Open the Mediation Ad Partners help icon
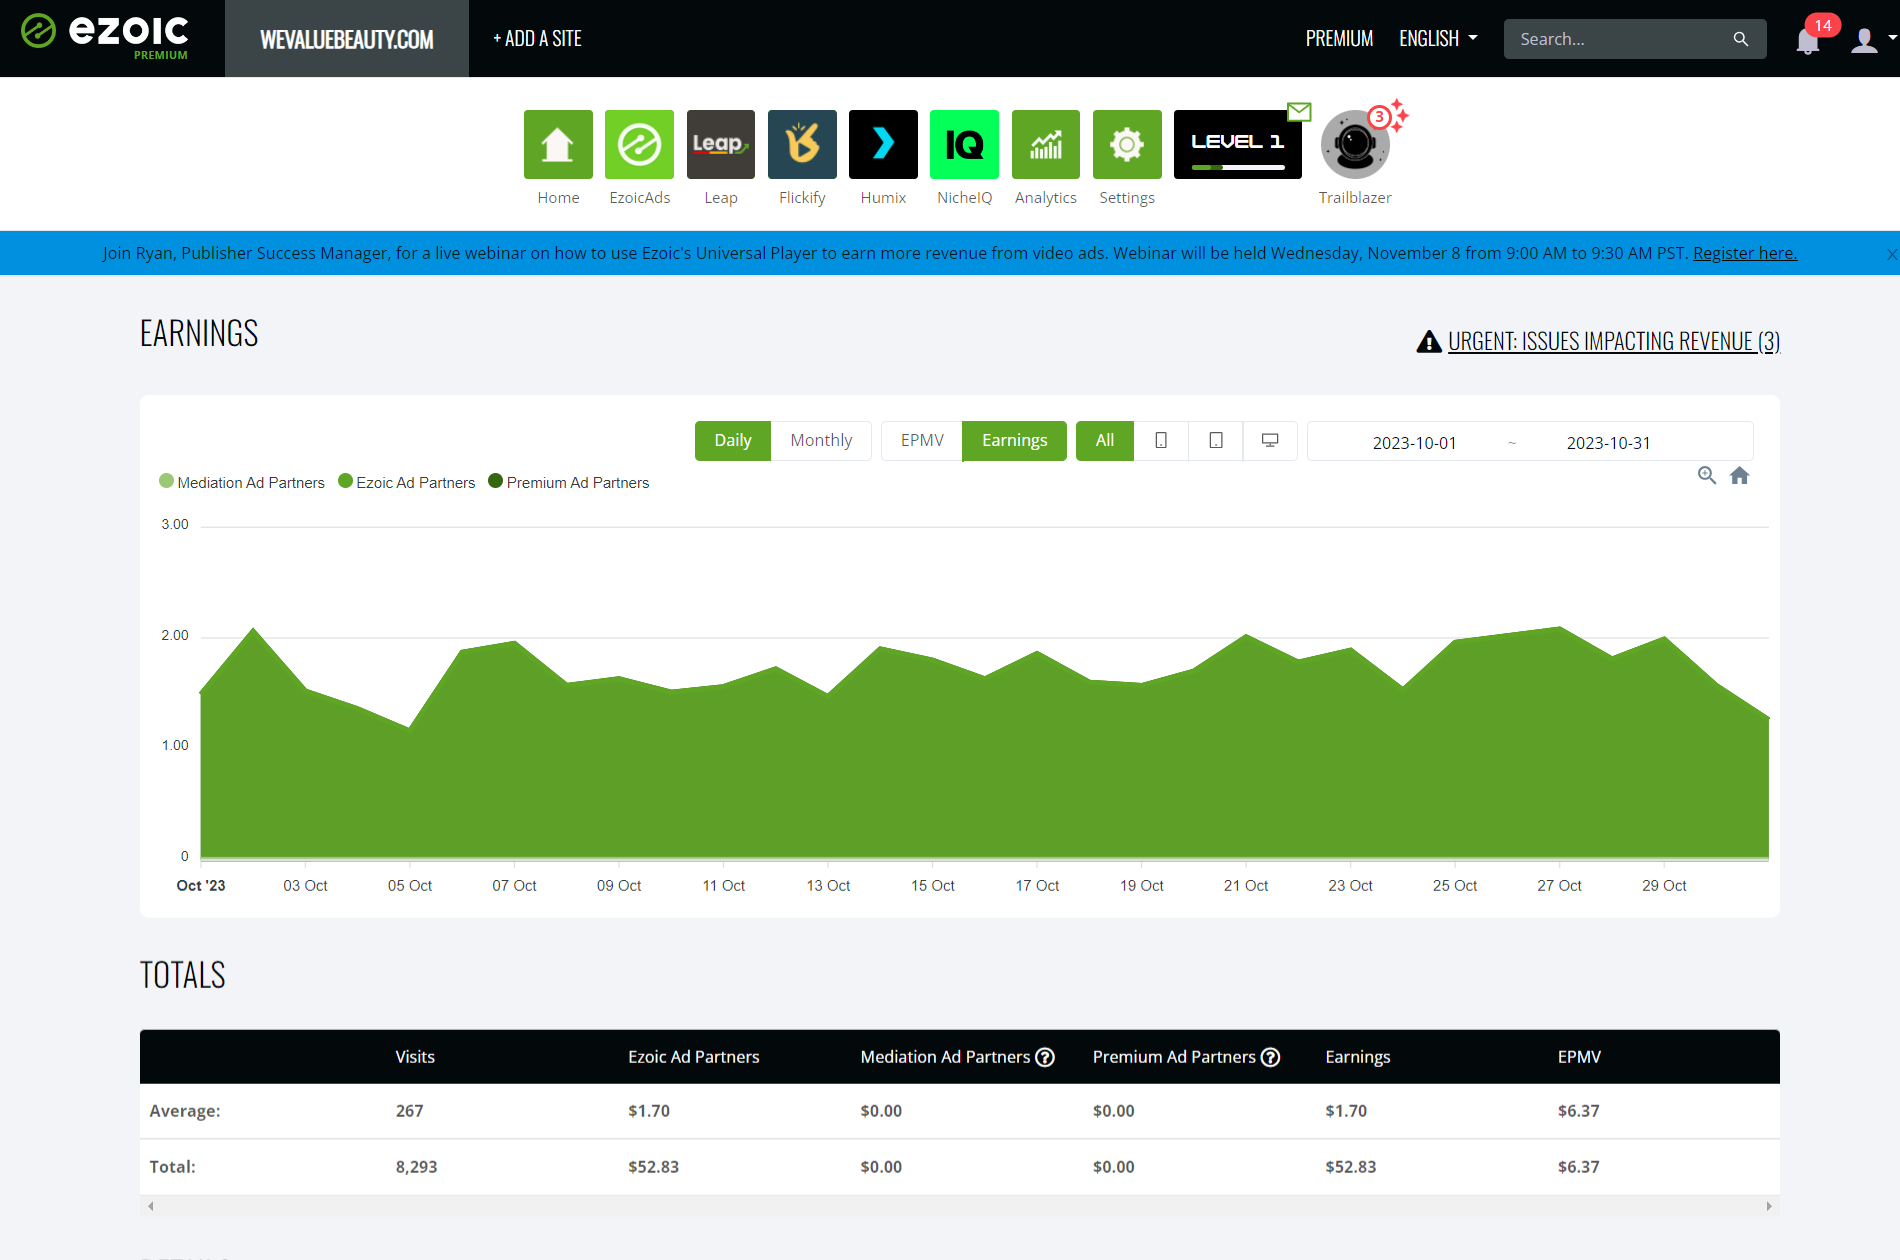The width and height of the screenshot is (1900, 1260). 1045,1057
